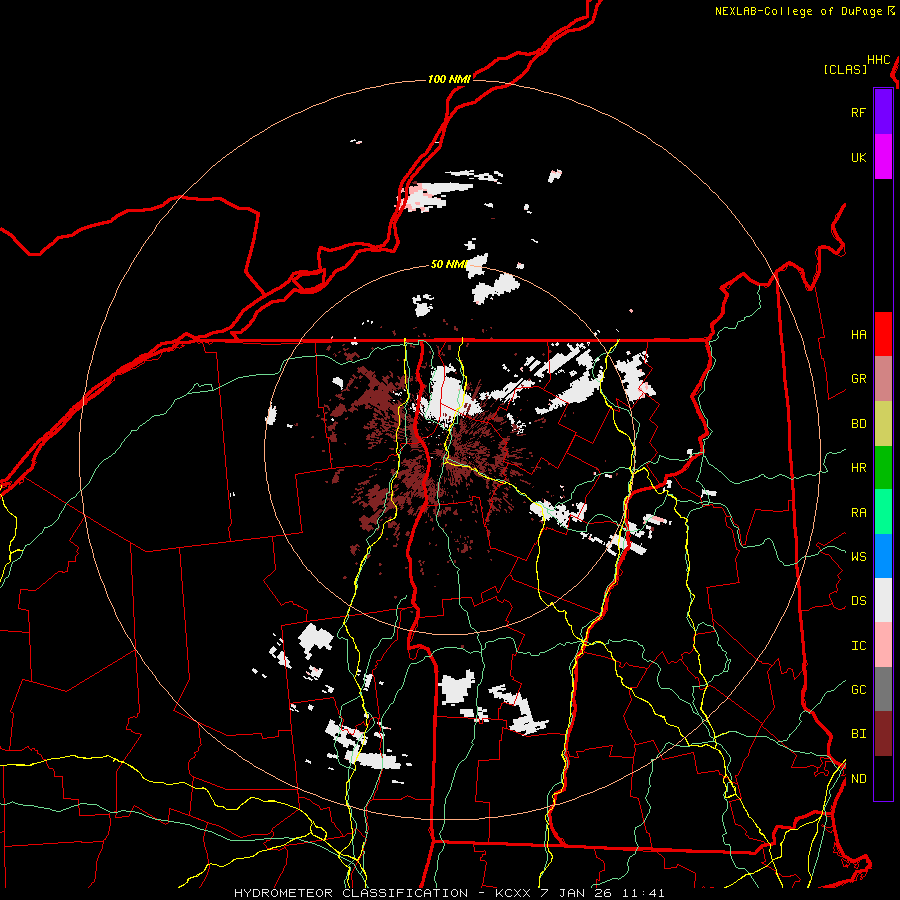Click the GC gray legend swatch
The height and width of the screenshot is (900, 900).
[x=883, y=689]
